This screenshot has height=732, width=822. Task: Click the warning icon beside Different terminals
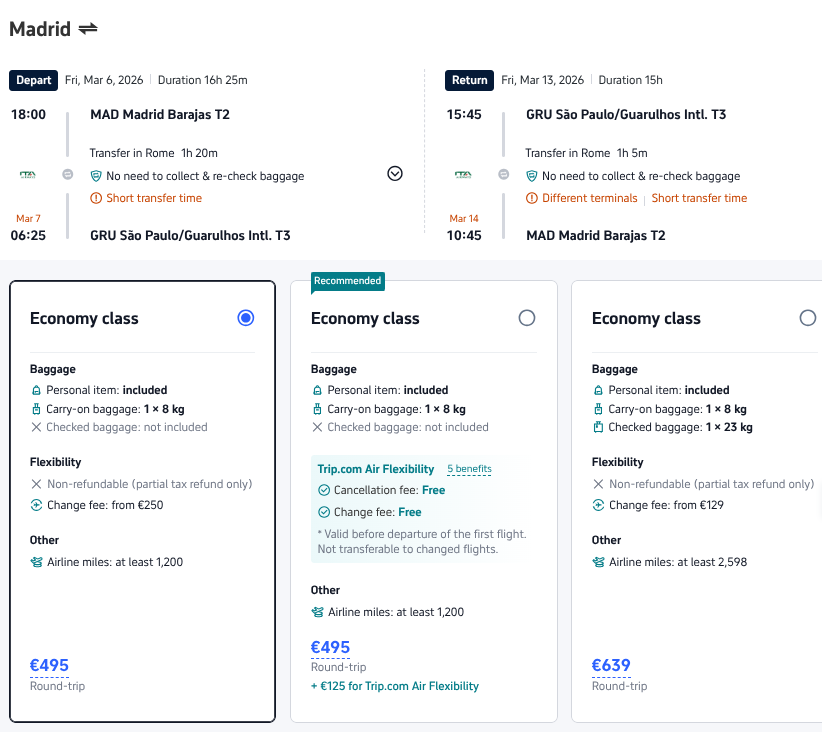(532, 198)
